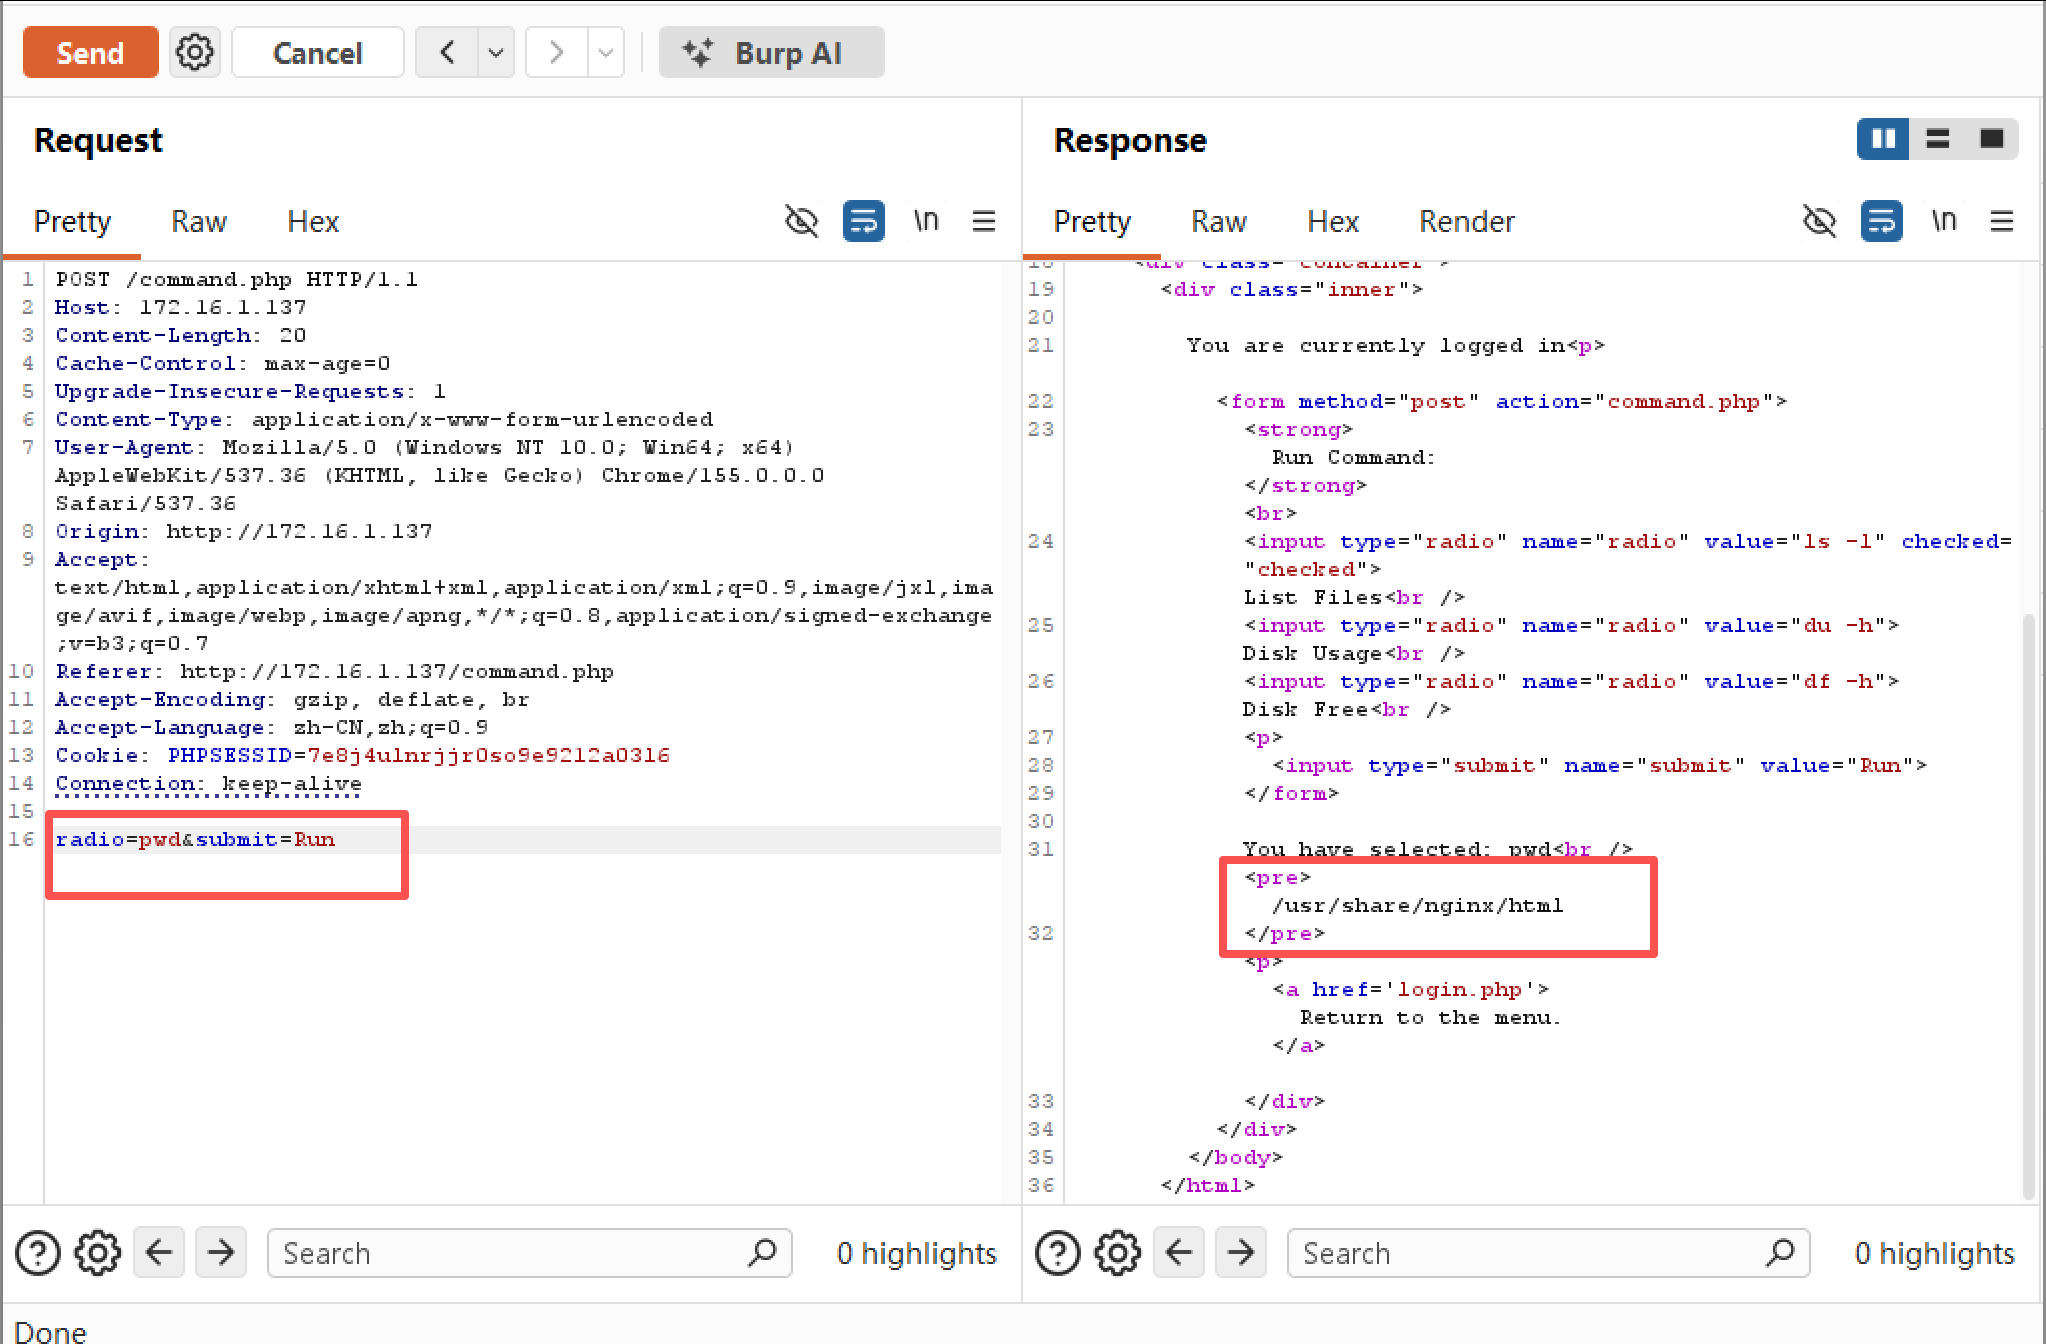Click the request body line radio=pwd&submit=Run
Screen dimensions: 2046x1344
click(x=195, y=839)
